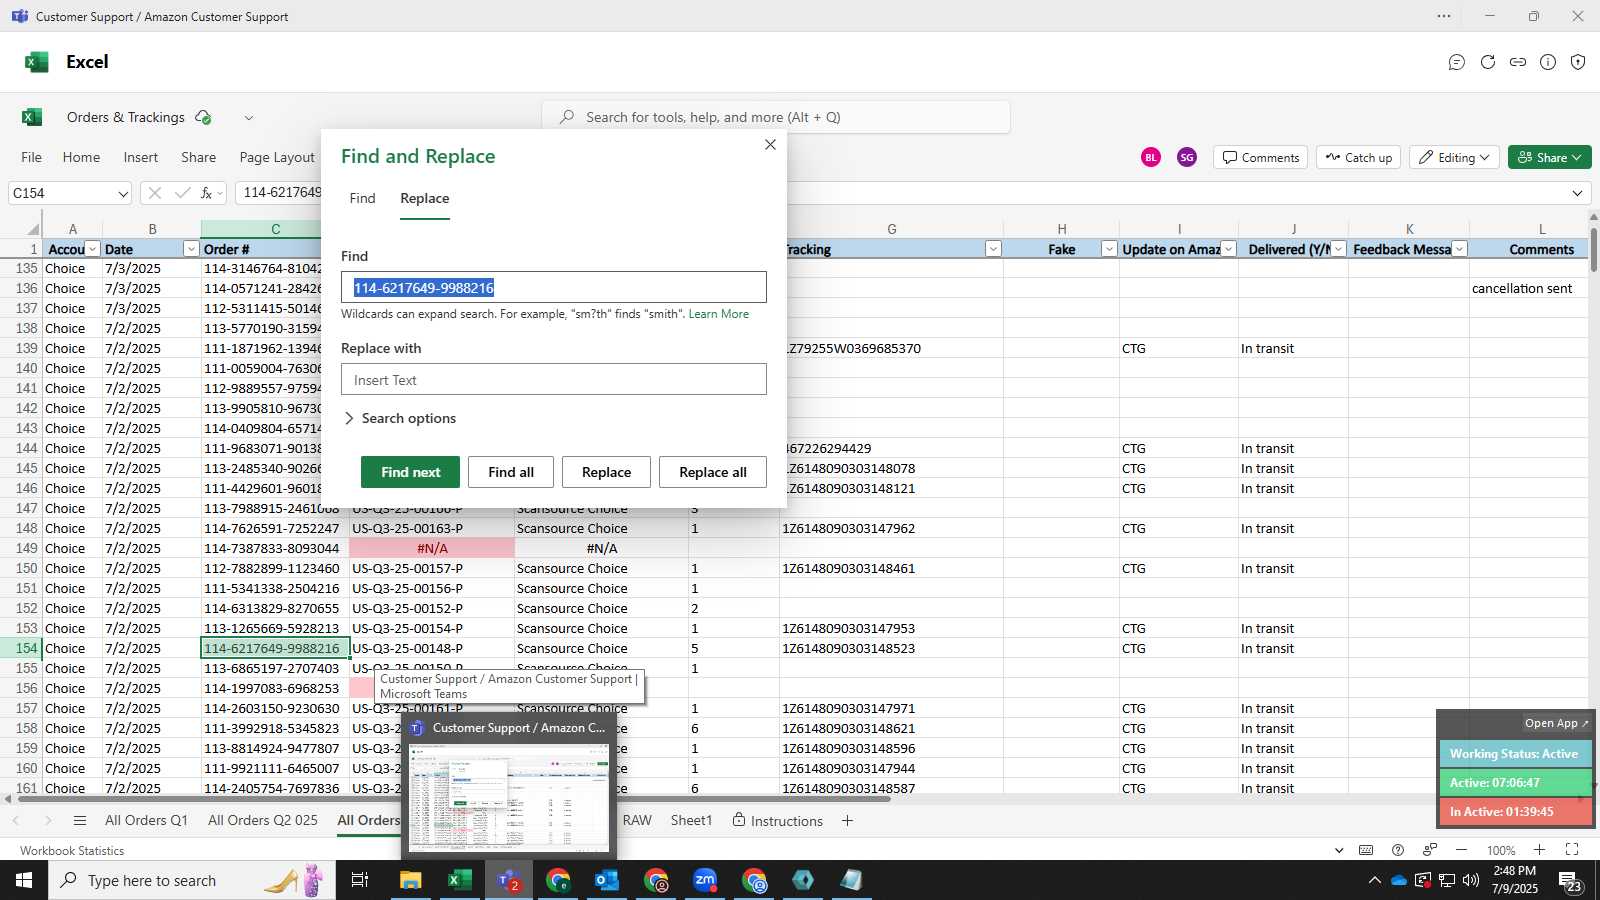The image size is (1600, 900).
Task: Open the Update on Amaz filter dropdown
Action: (1229, 249)
